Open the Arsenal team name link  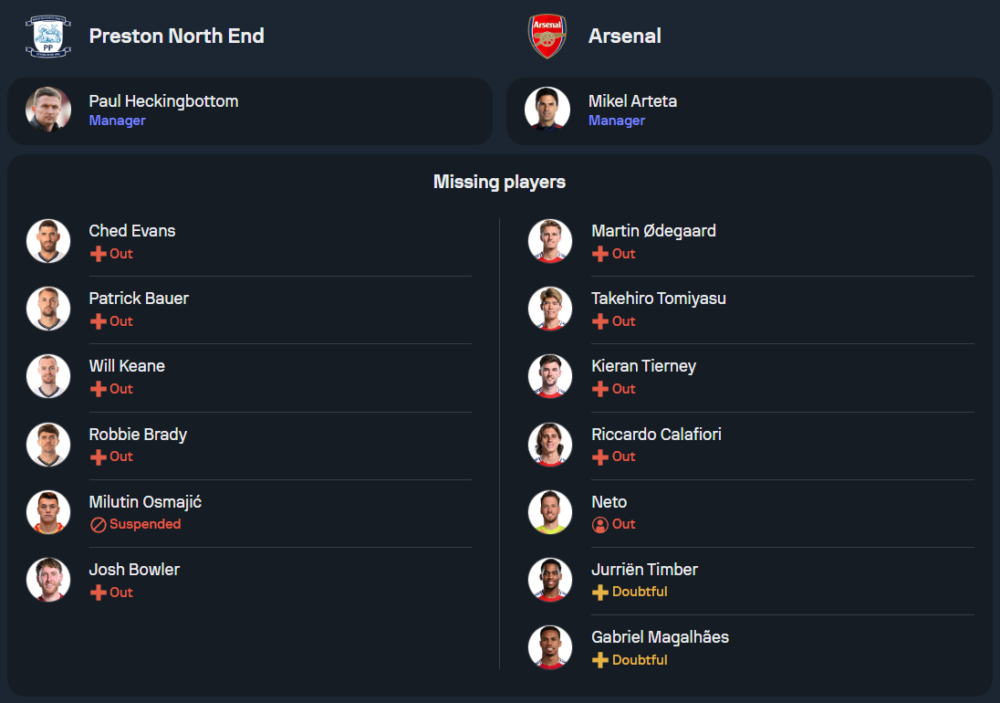[625, 36]
